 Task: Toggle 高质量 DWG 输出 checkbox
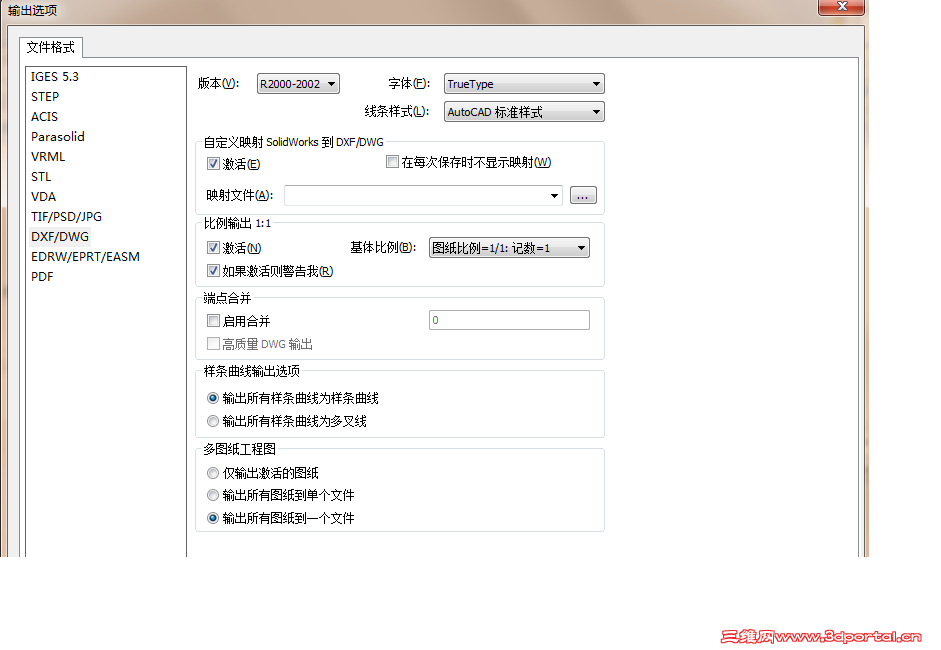213,343
